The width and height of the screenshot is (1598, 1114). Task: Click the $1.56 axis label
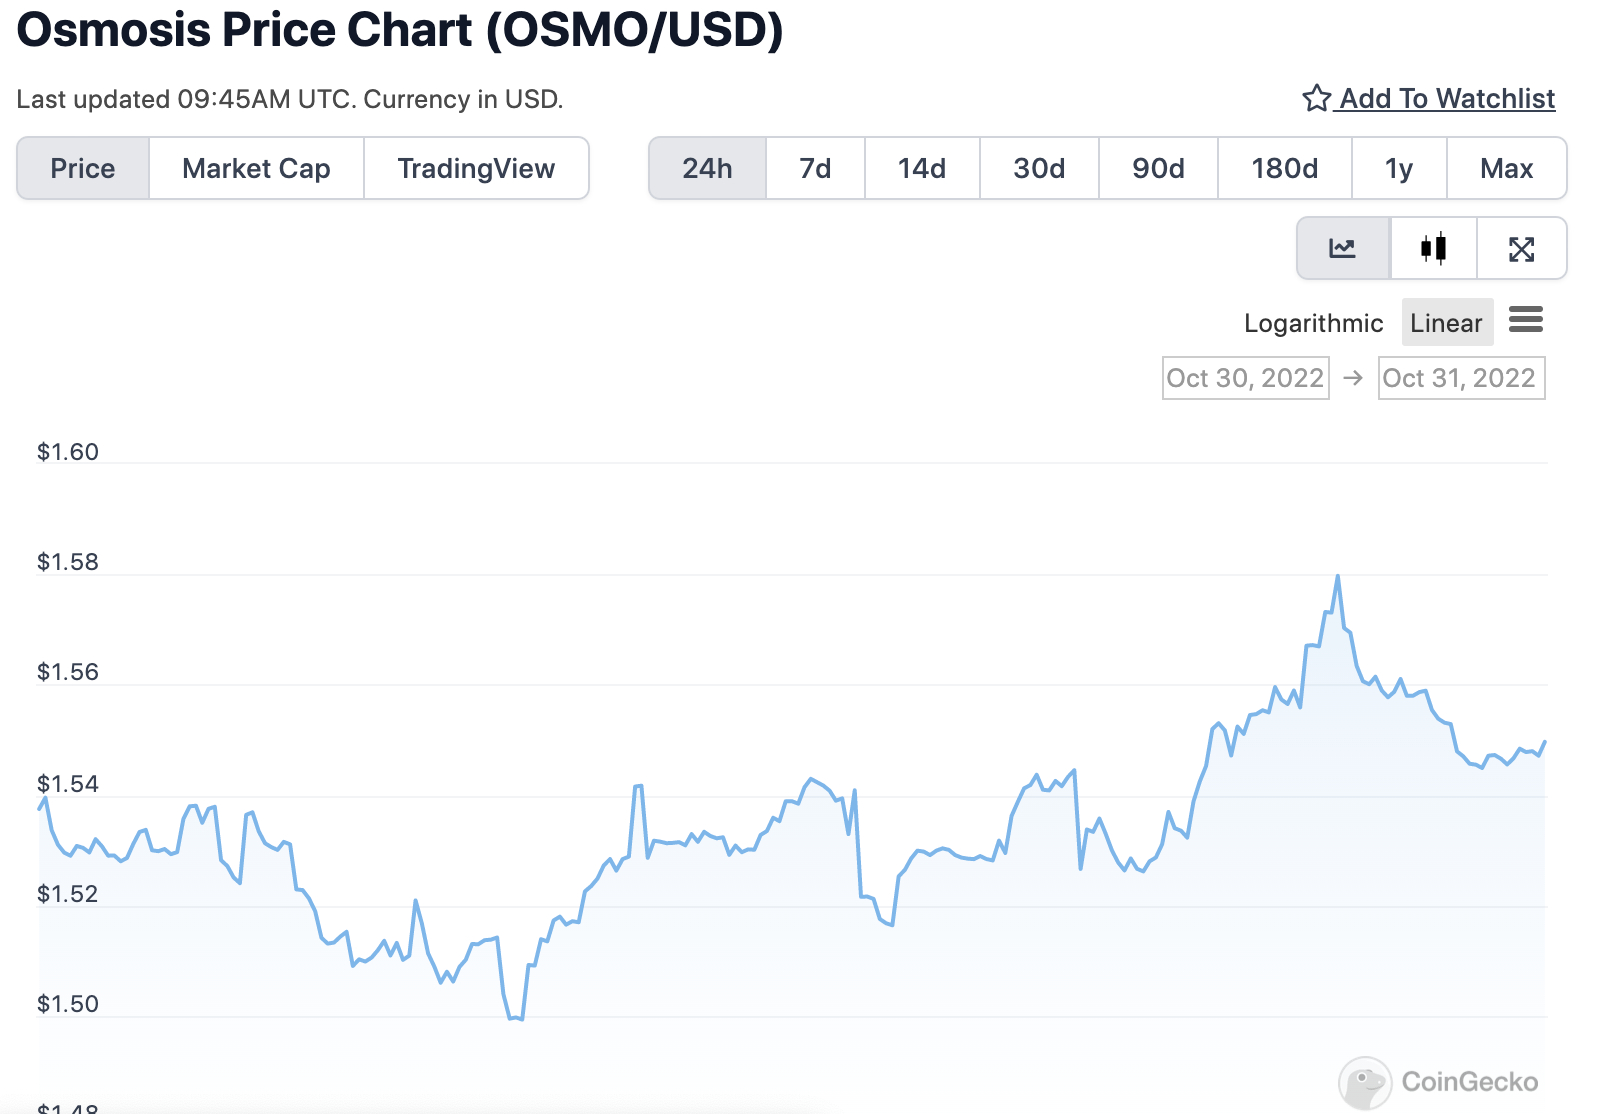68,672
